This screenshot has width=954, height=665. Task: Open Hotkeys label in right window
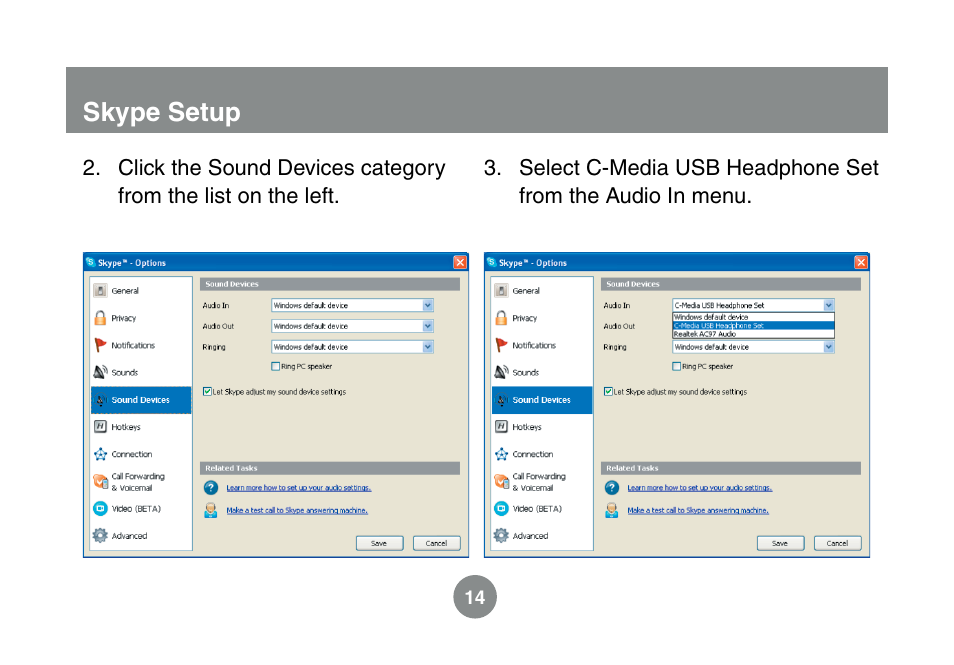point(527,427)
